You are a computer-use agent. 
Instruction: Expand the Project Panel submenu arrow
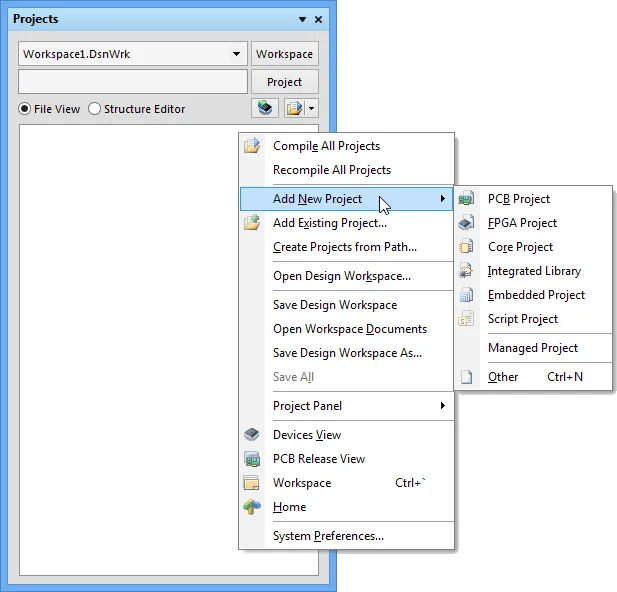click(x=443, y=405)
